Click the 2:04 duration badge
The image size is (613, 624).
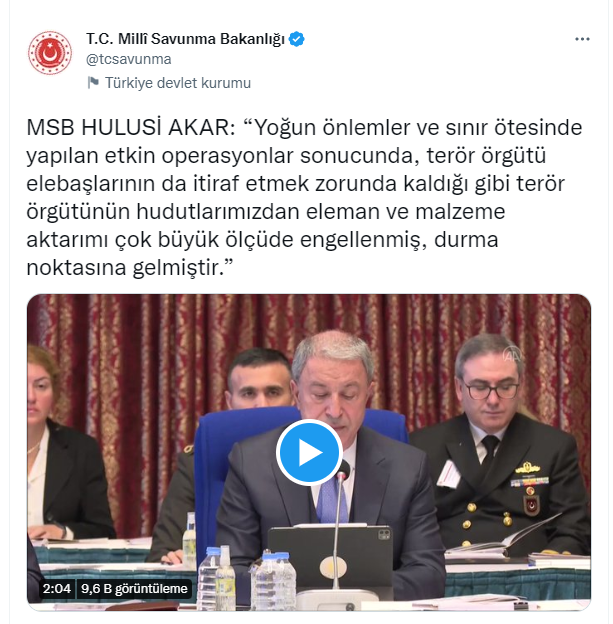click(x=57, y=589)
